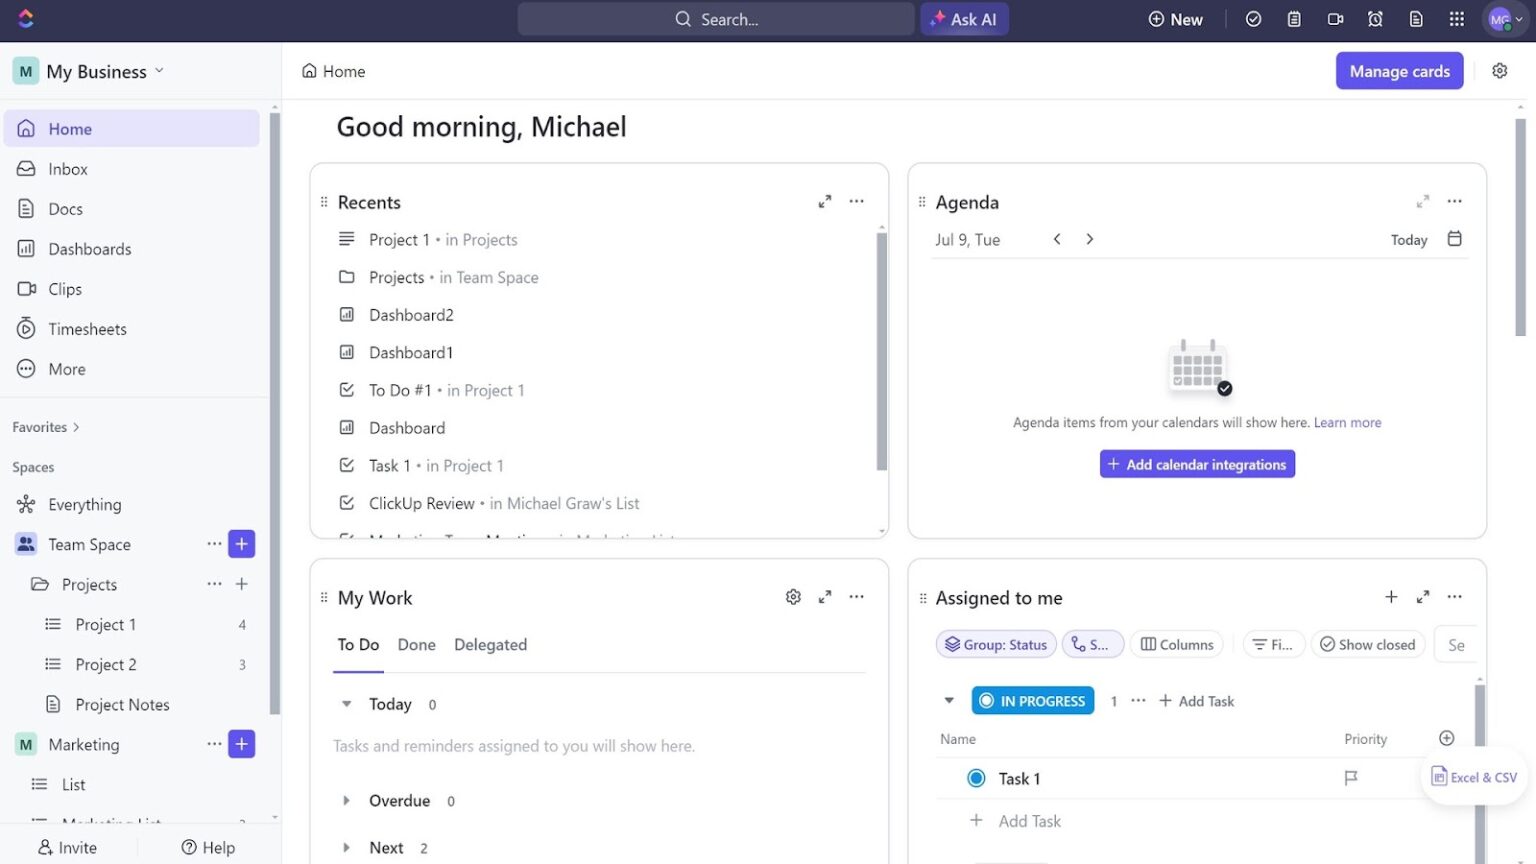
Task: Open the video recorder icon in top bar
Action: (1335, 18)
